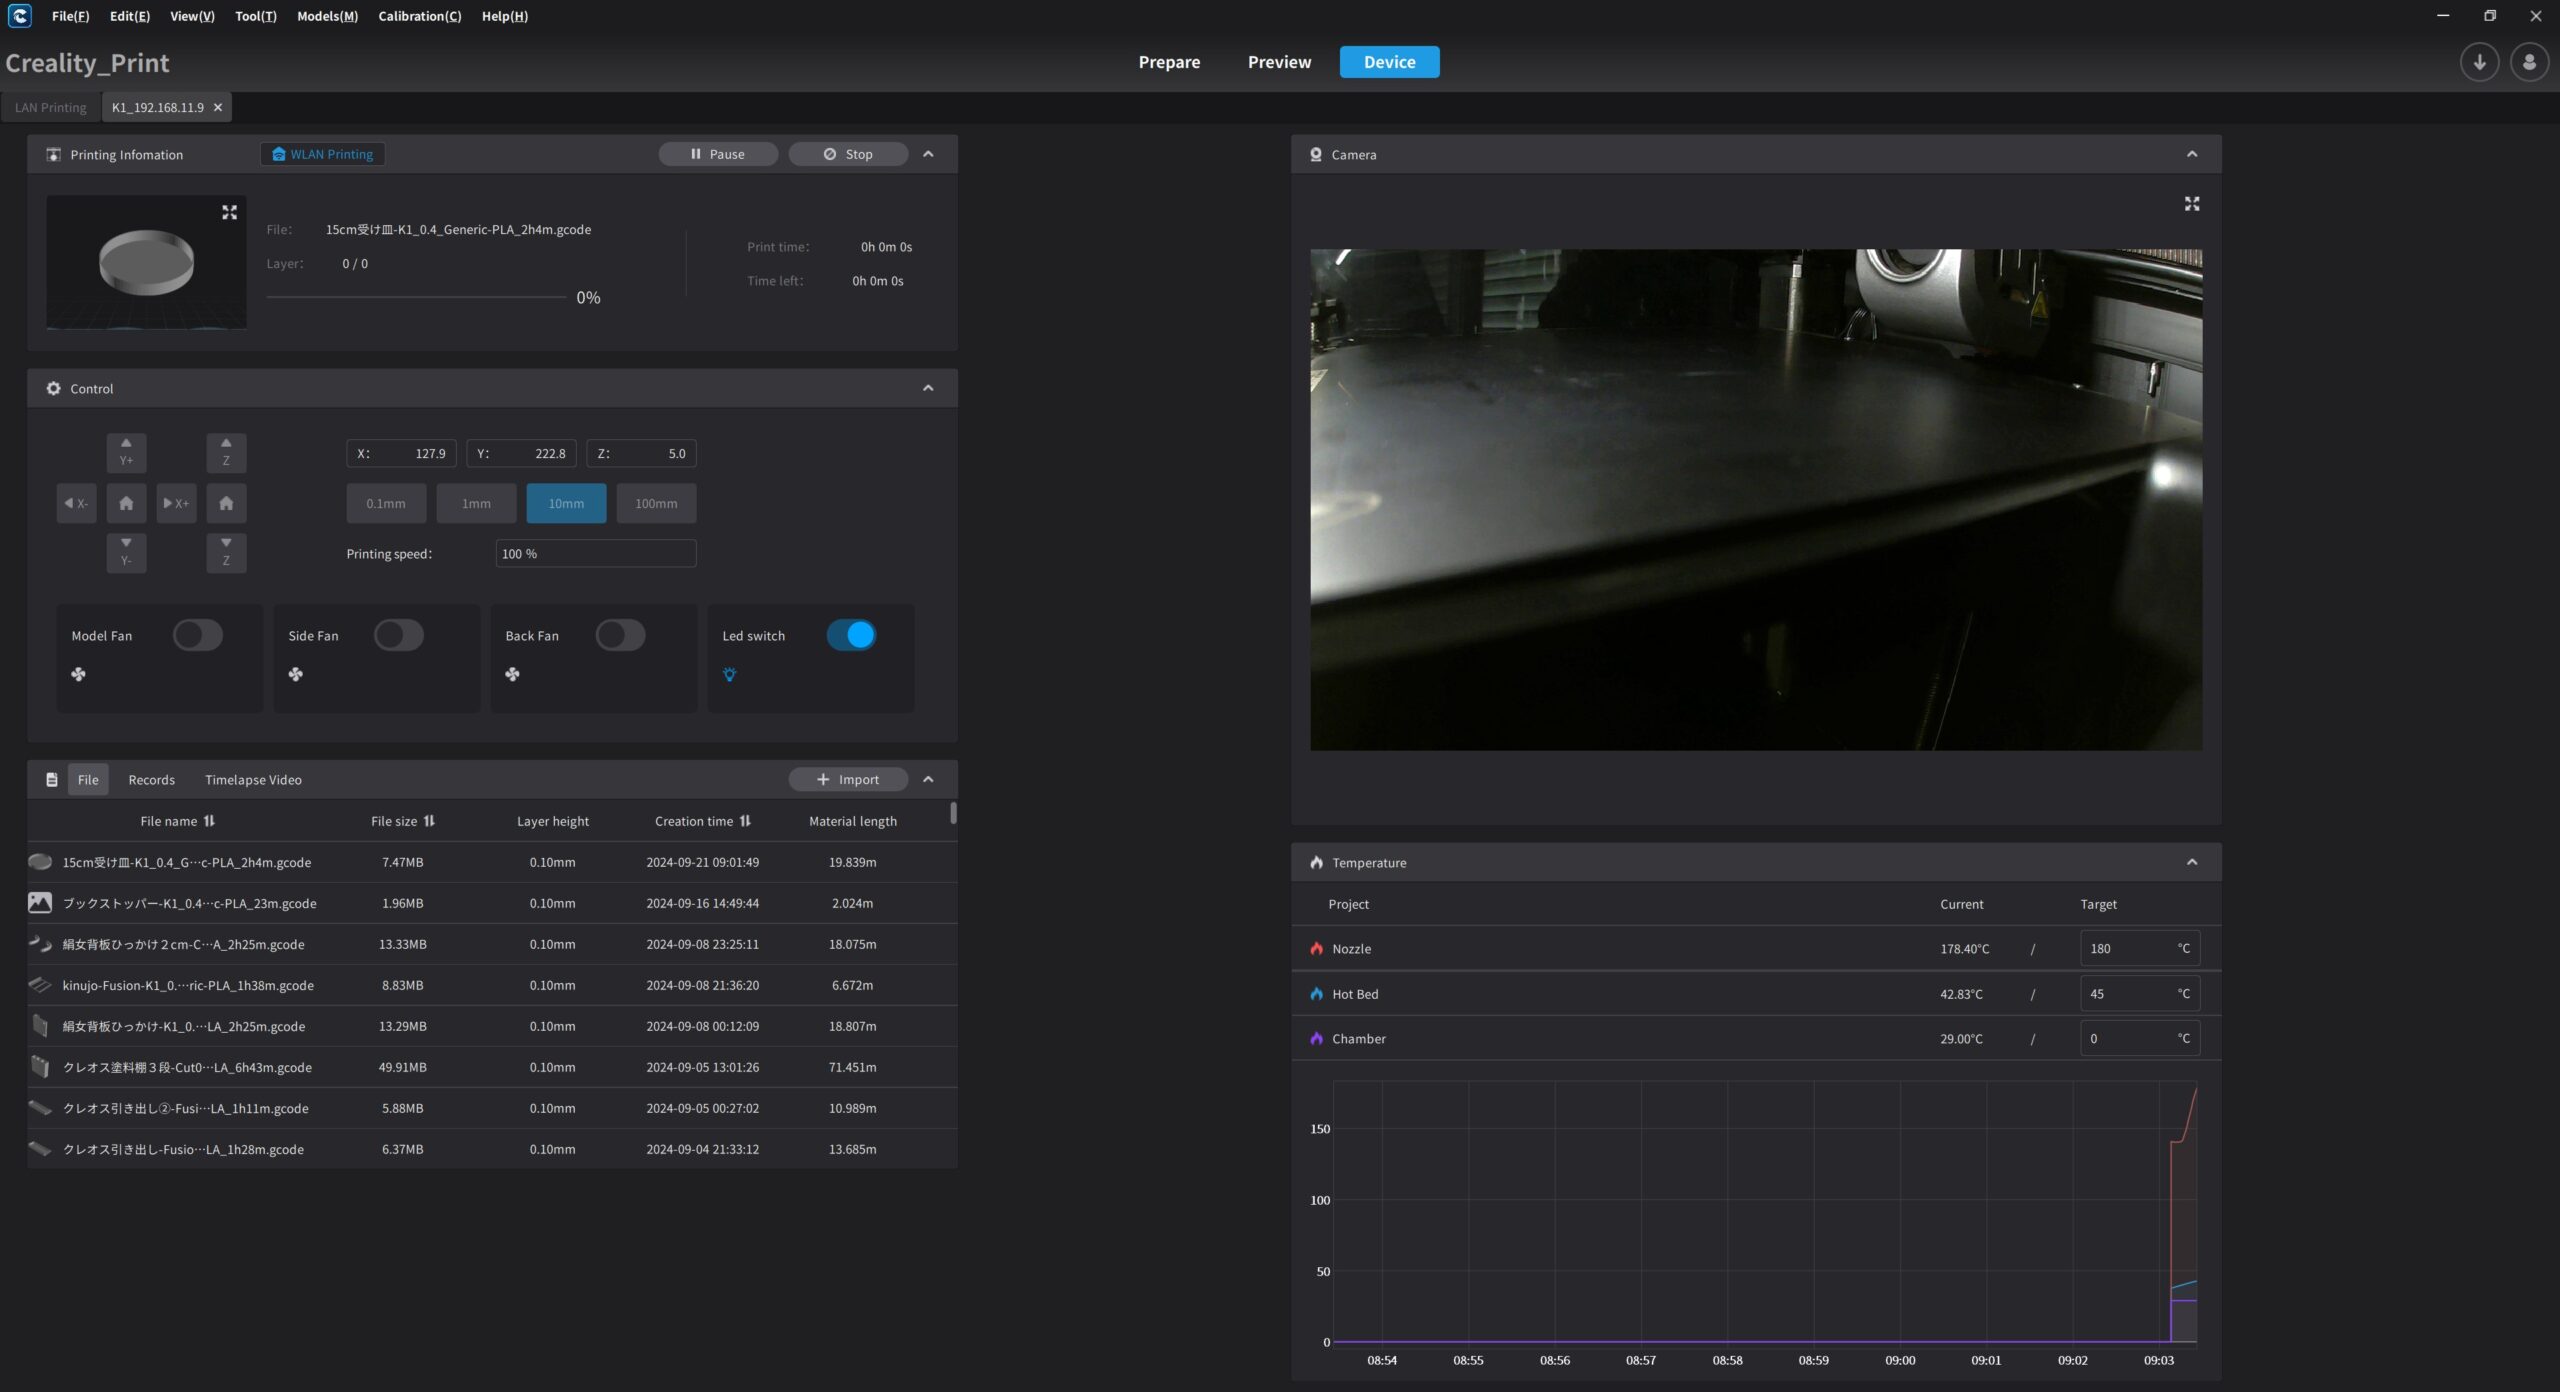Stop the current print

point(848,154)
